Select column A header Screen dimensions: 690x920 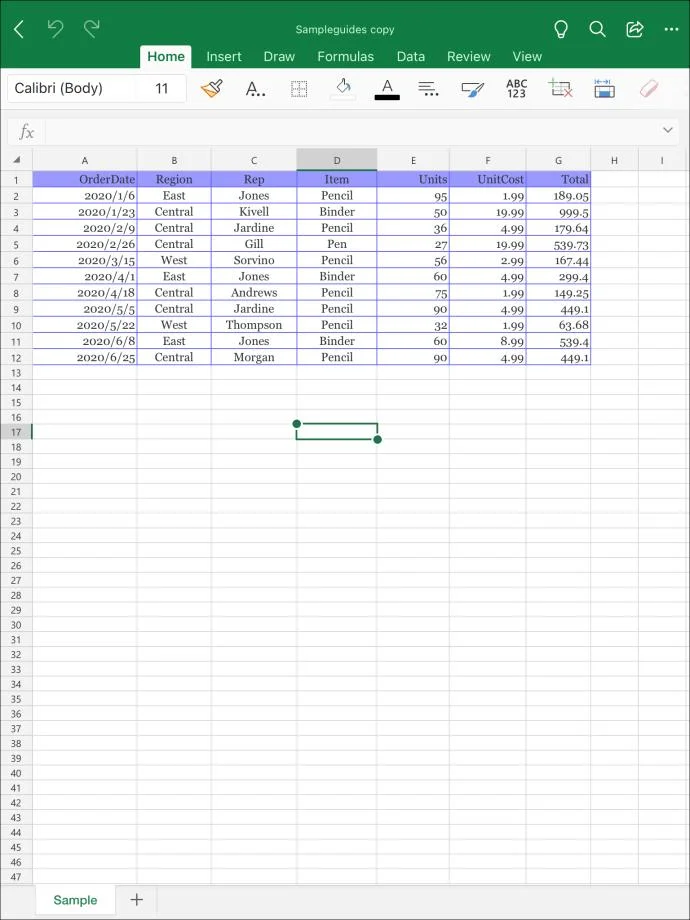coord(85,160)
